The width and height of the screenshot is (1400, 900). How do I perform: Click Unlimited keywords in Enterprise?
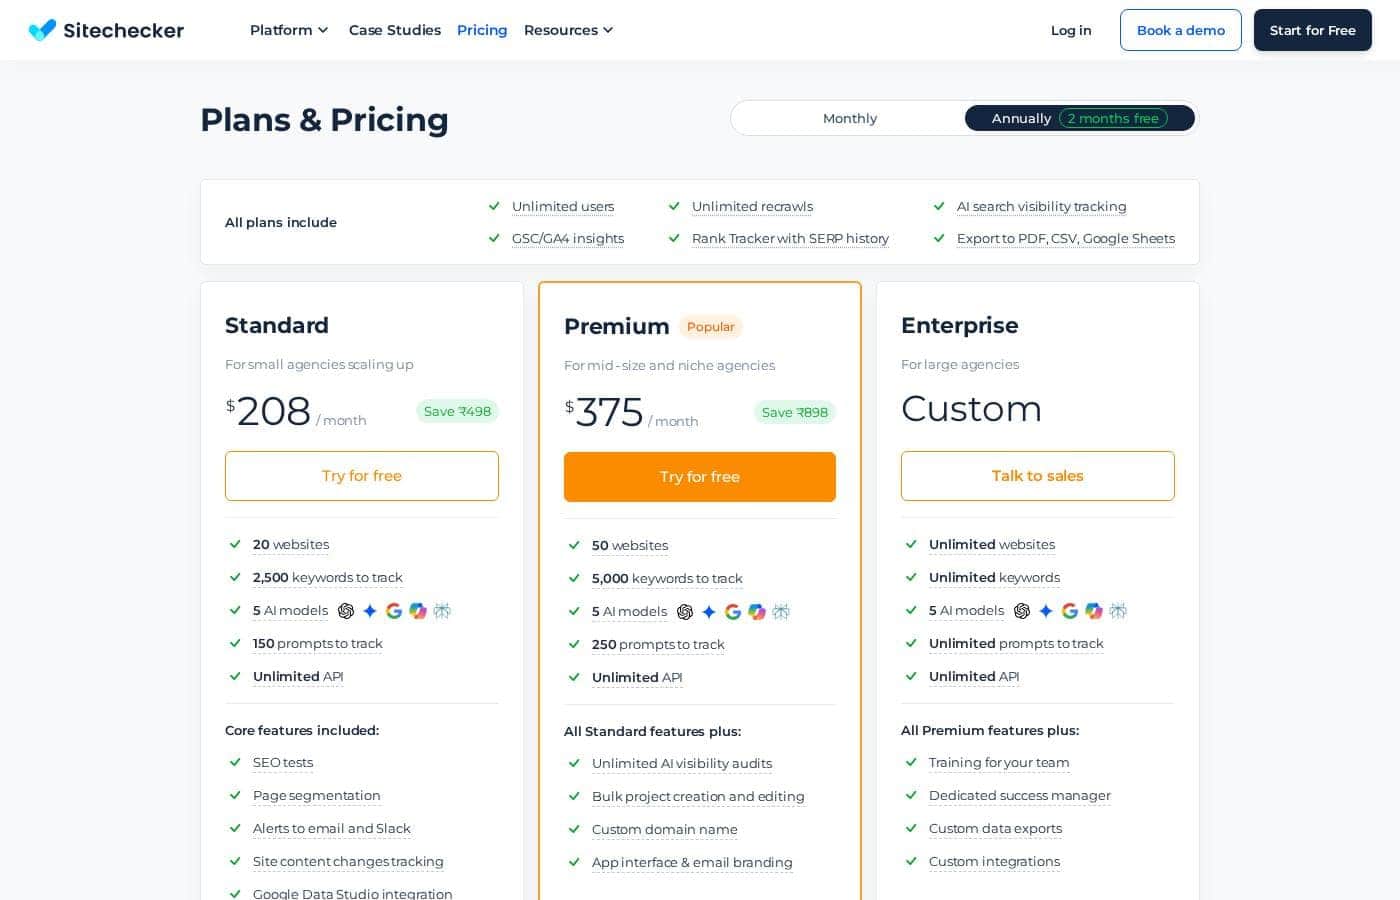click(994, 577)
